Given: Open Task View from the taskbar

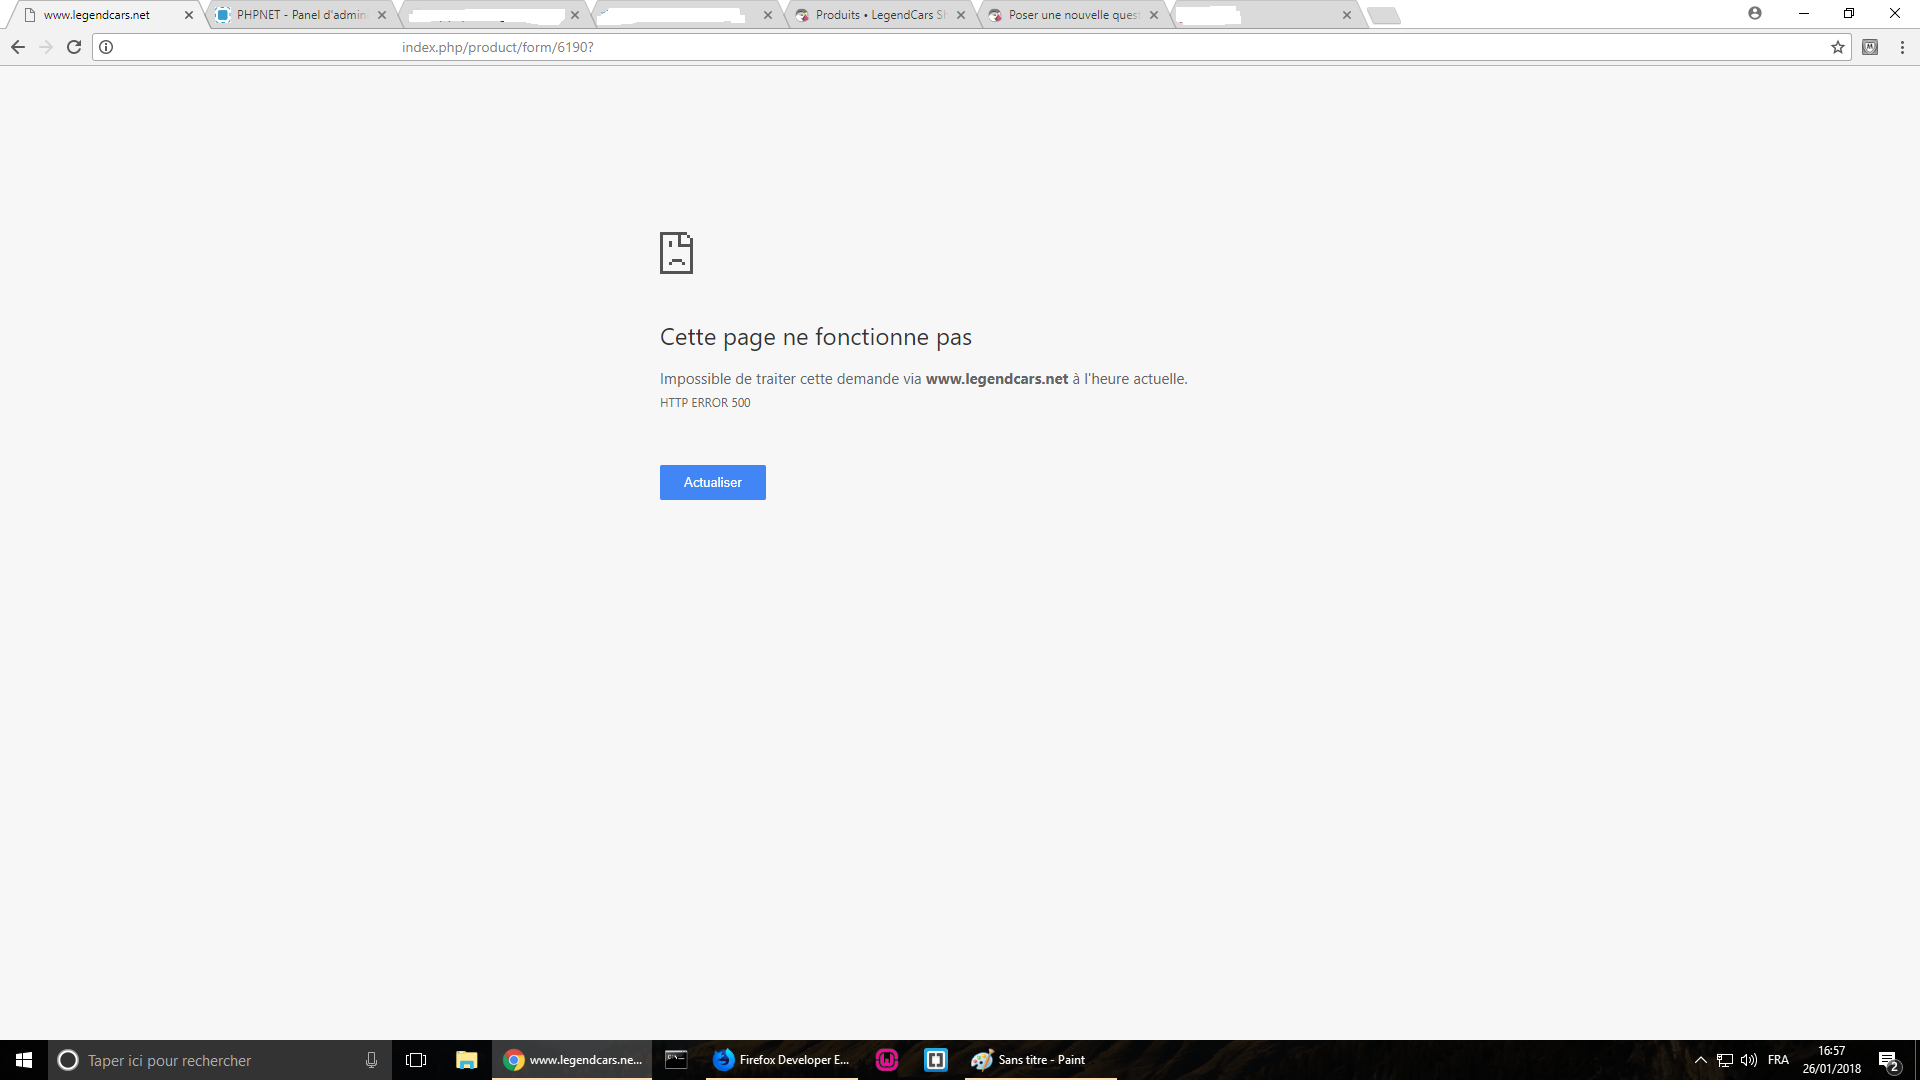Looking at the screenshot, I should click(416, 1060).
